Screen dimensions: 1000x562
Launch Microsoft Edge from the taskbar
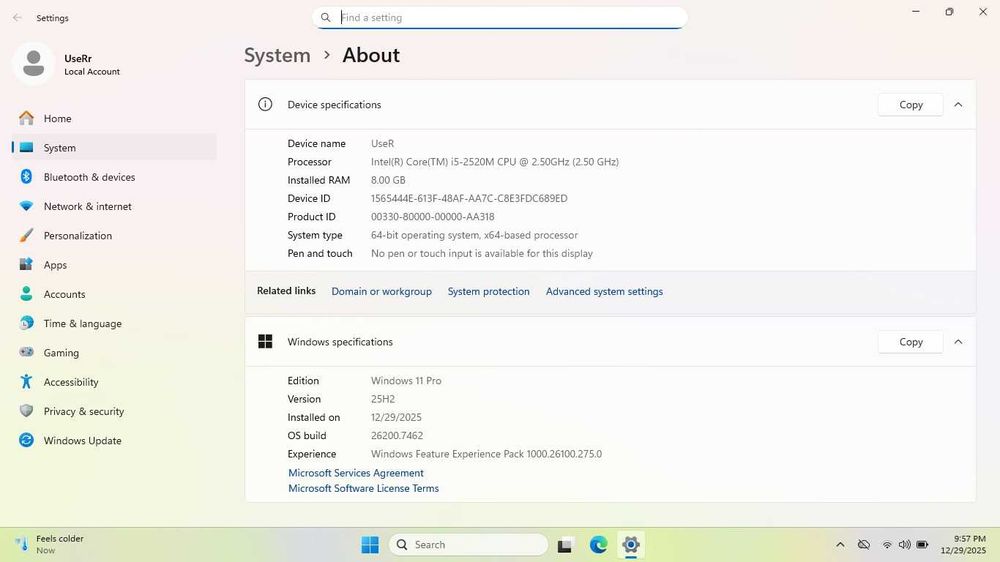point(598,545)
